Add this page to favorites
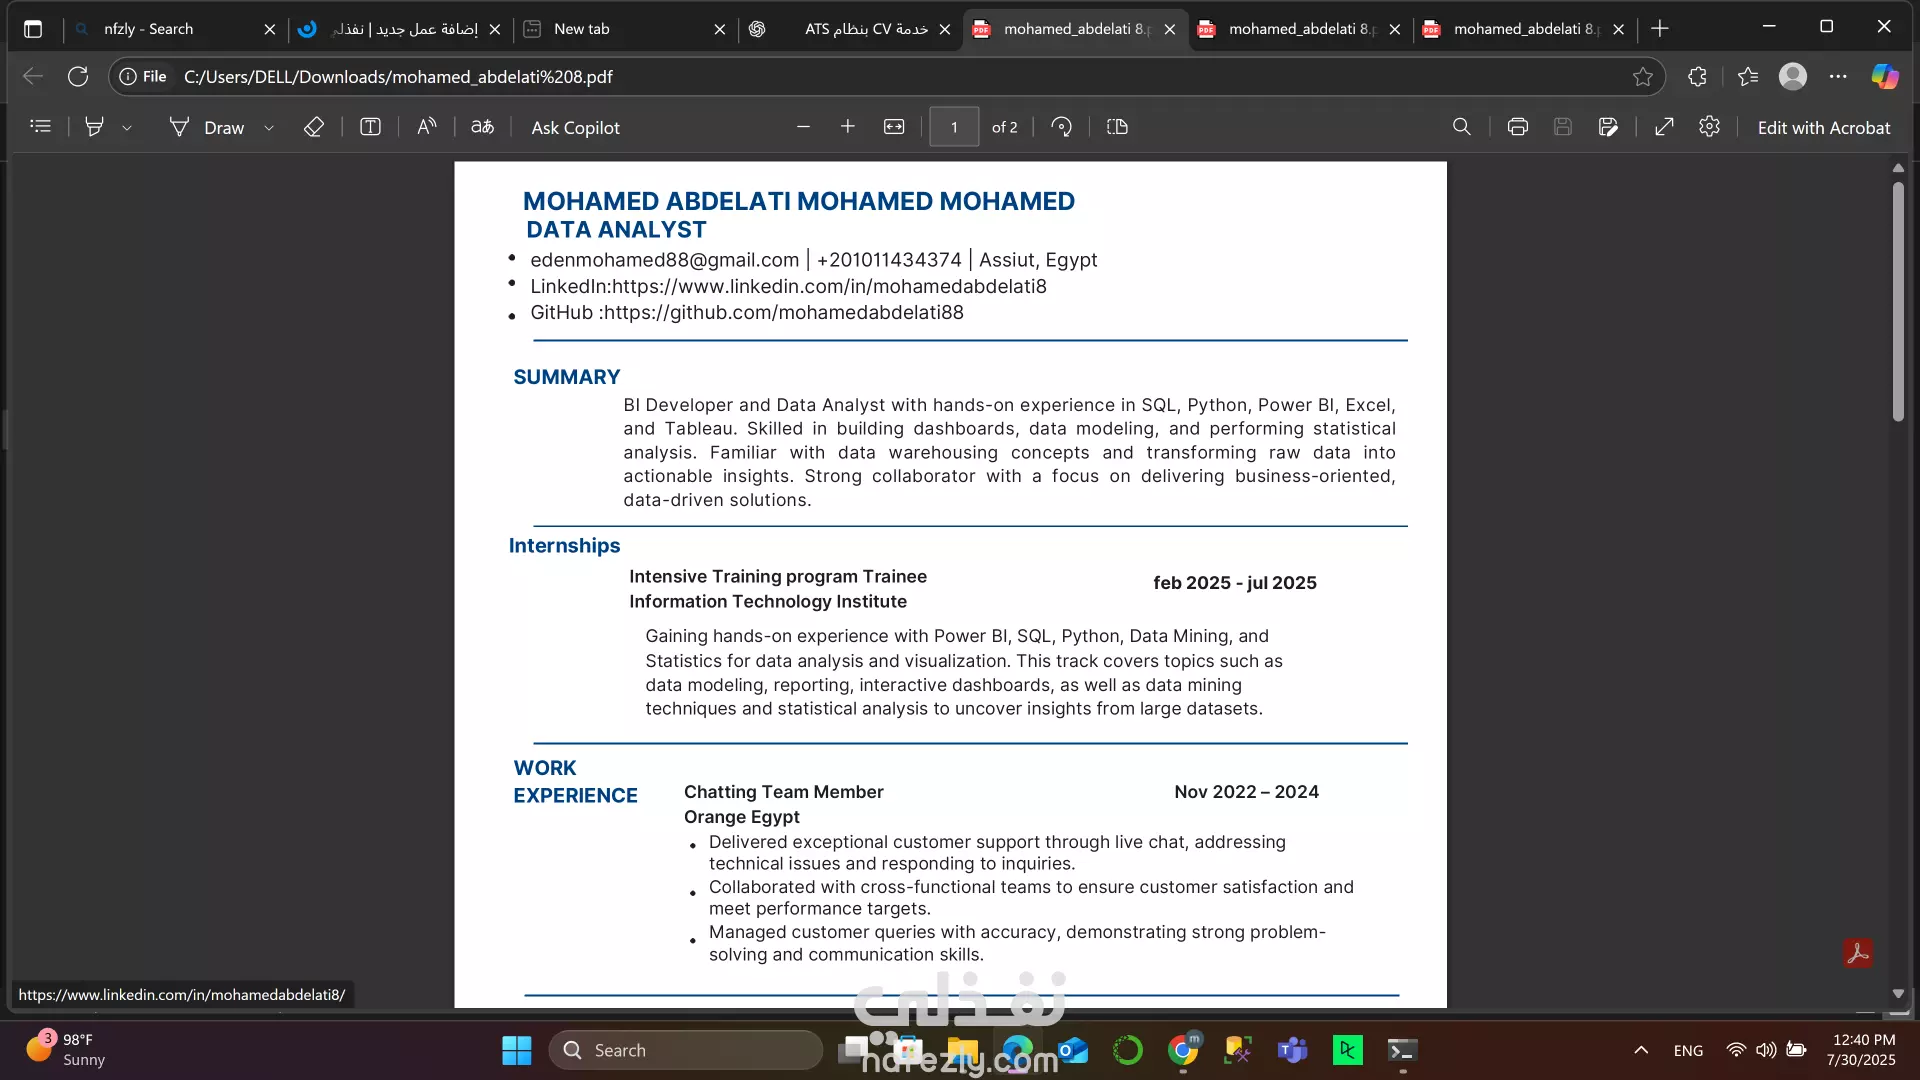Screen dimensions: 1920x1080 pyautogui.click(x=1642, y=77)
